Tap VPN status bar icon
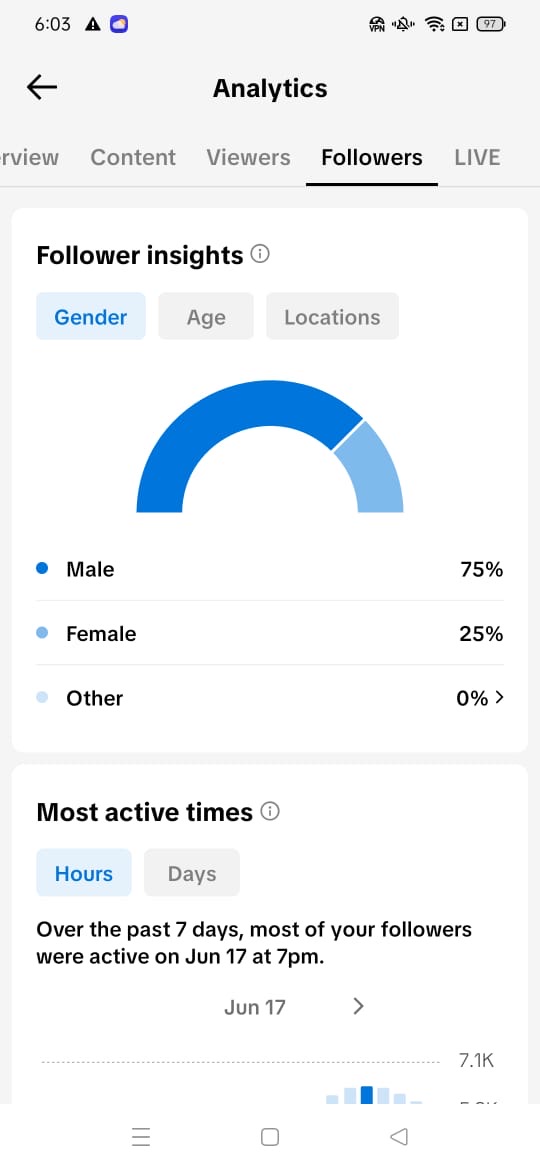The width and height of the screenshot is (540, 1170). click(377, 25)
